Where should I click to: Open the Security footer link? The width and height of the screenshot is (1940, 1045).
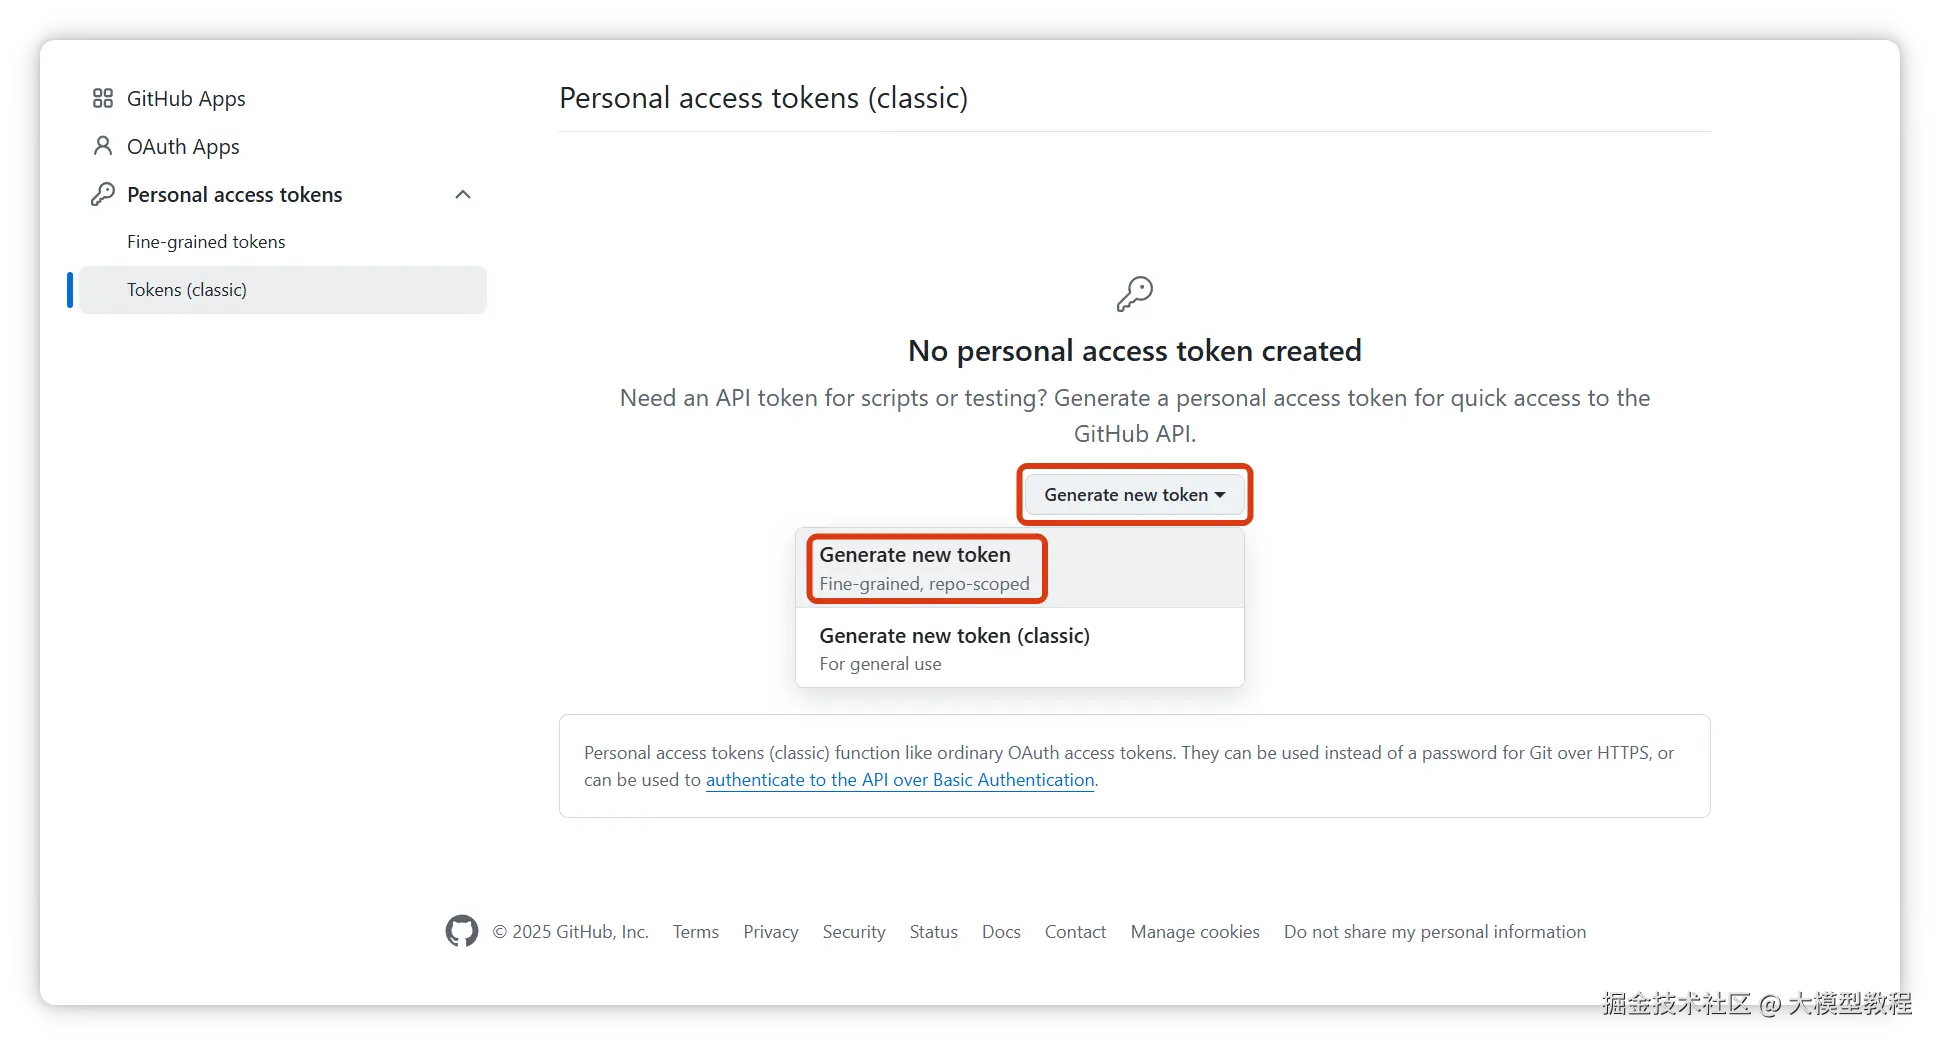[x=854, y=932]
